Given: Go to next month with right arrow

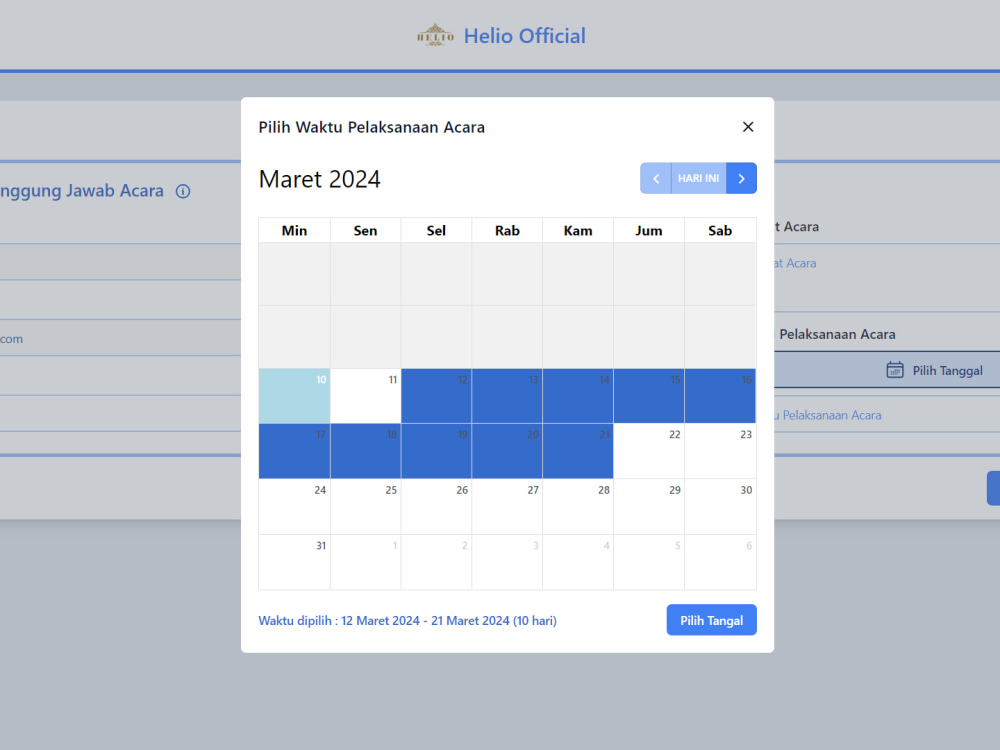Looking at the screenshot, I should tap(741, 178).
